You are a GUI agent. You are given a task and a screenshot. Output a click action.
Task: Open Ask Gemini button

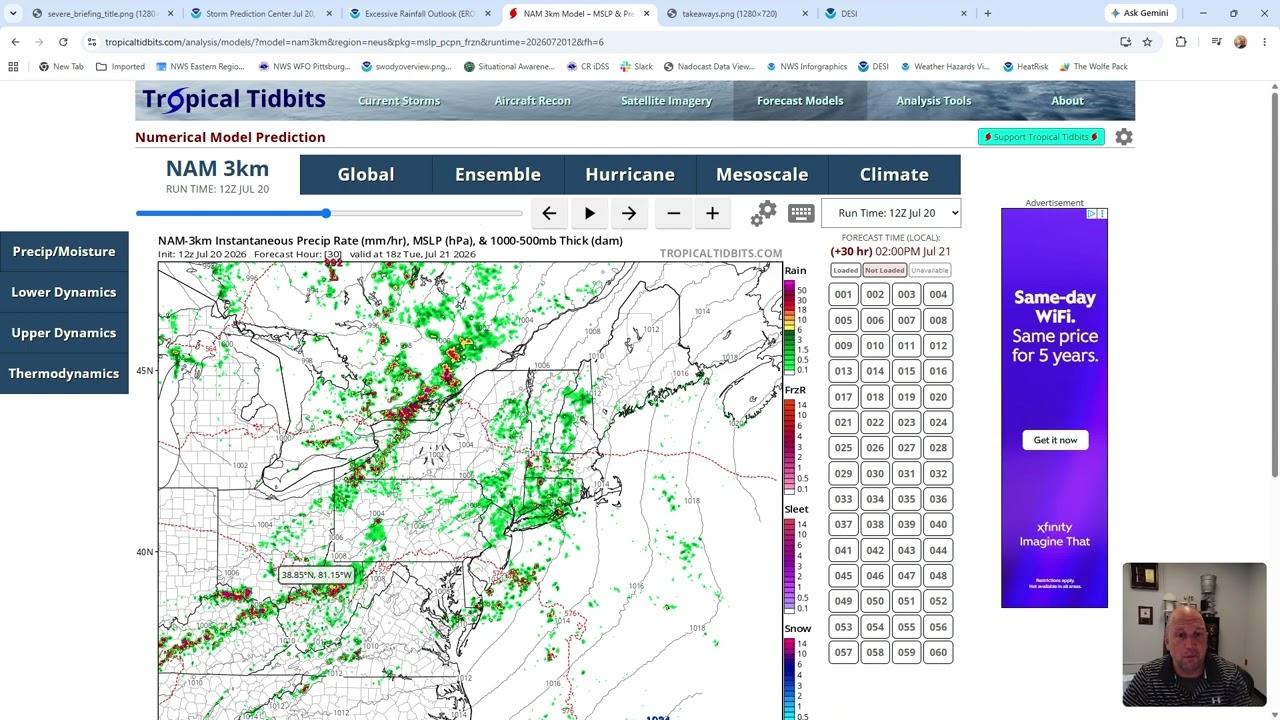[x=1138, y=13]
